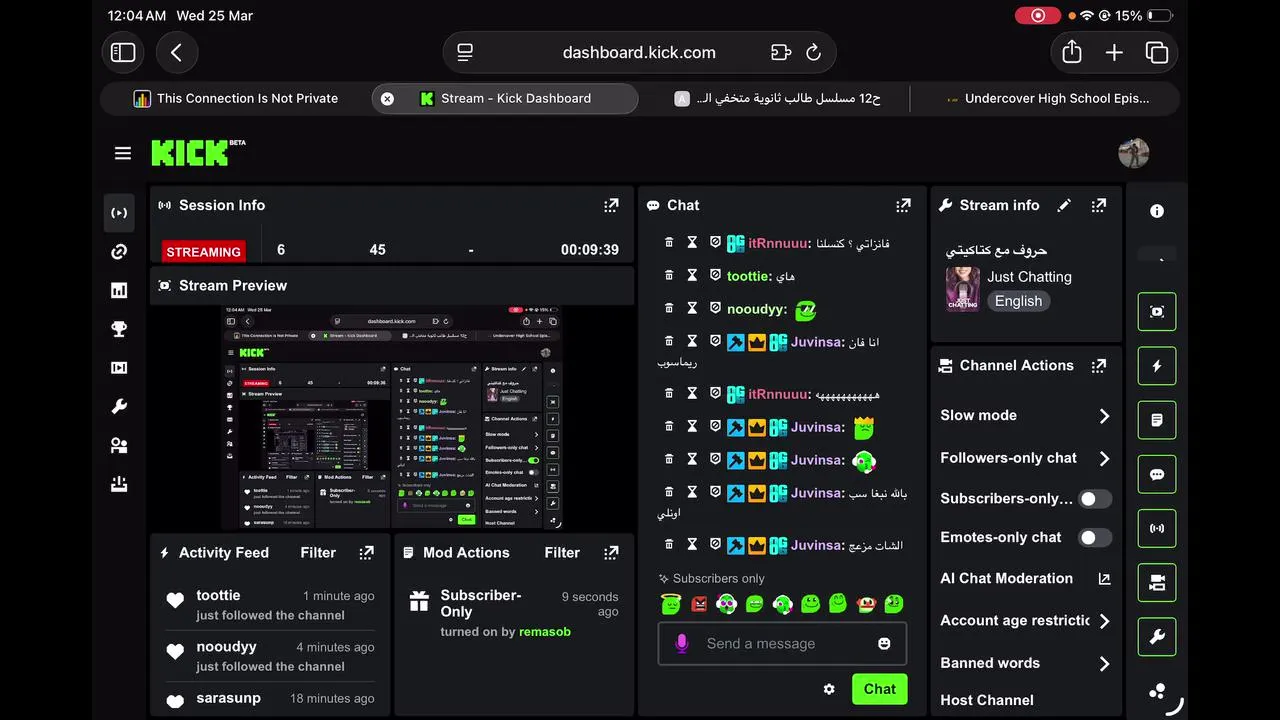Toggle the Safari sidebar
This screenshot has height=720, width=1280.
pos(123,52)
